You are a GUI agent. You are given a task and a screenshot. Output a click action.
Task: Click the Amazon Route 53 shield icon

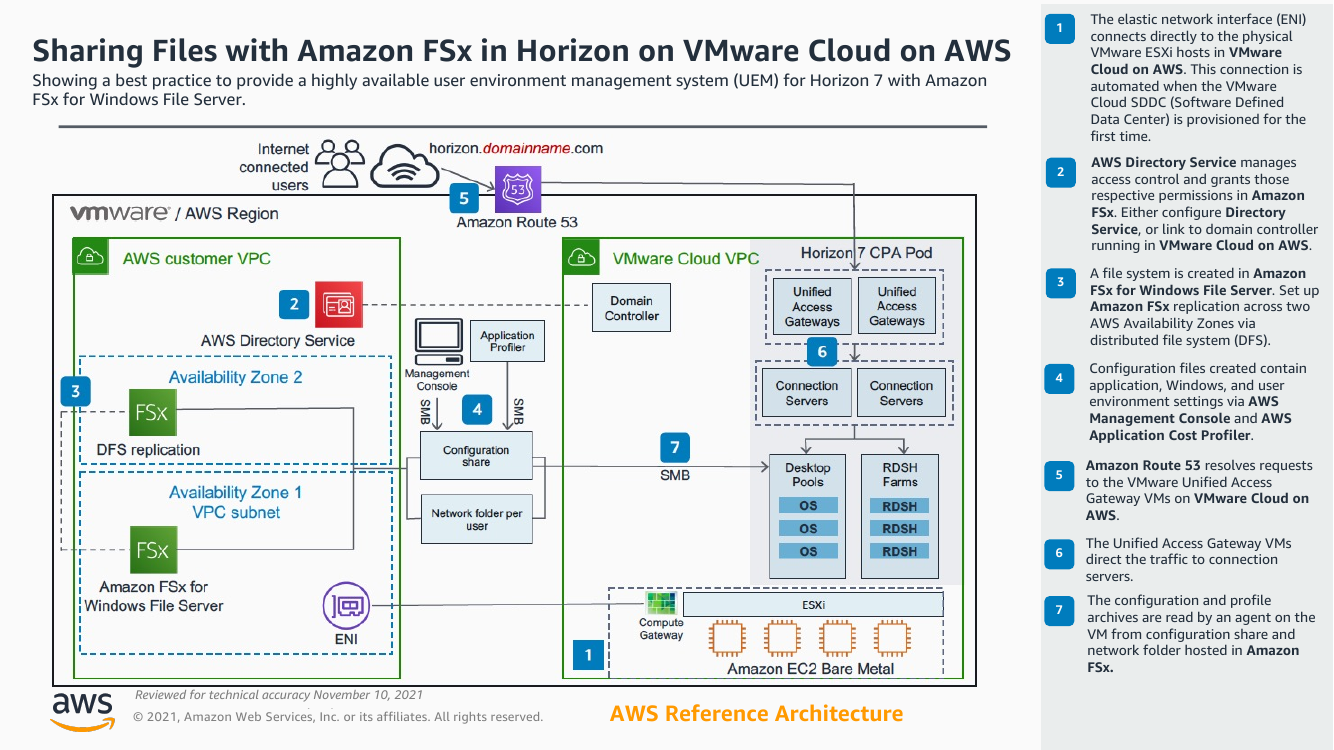tap(517, 189)
